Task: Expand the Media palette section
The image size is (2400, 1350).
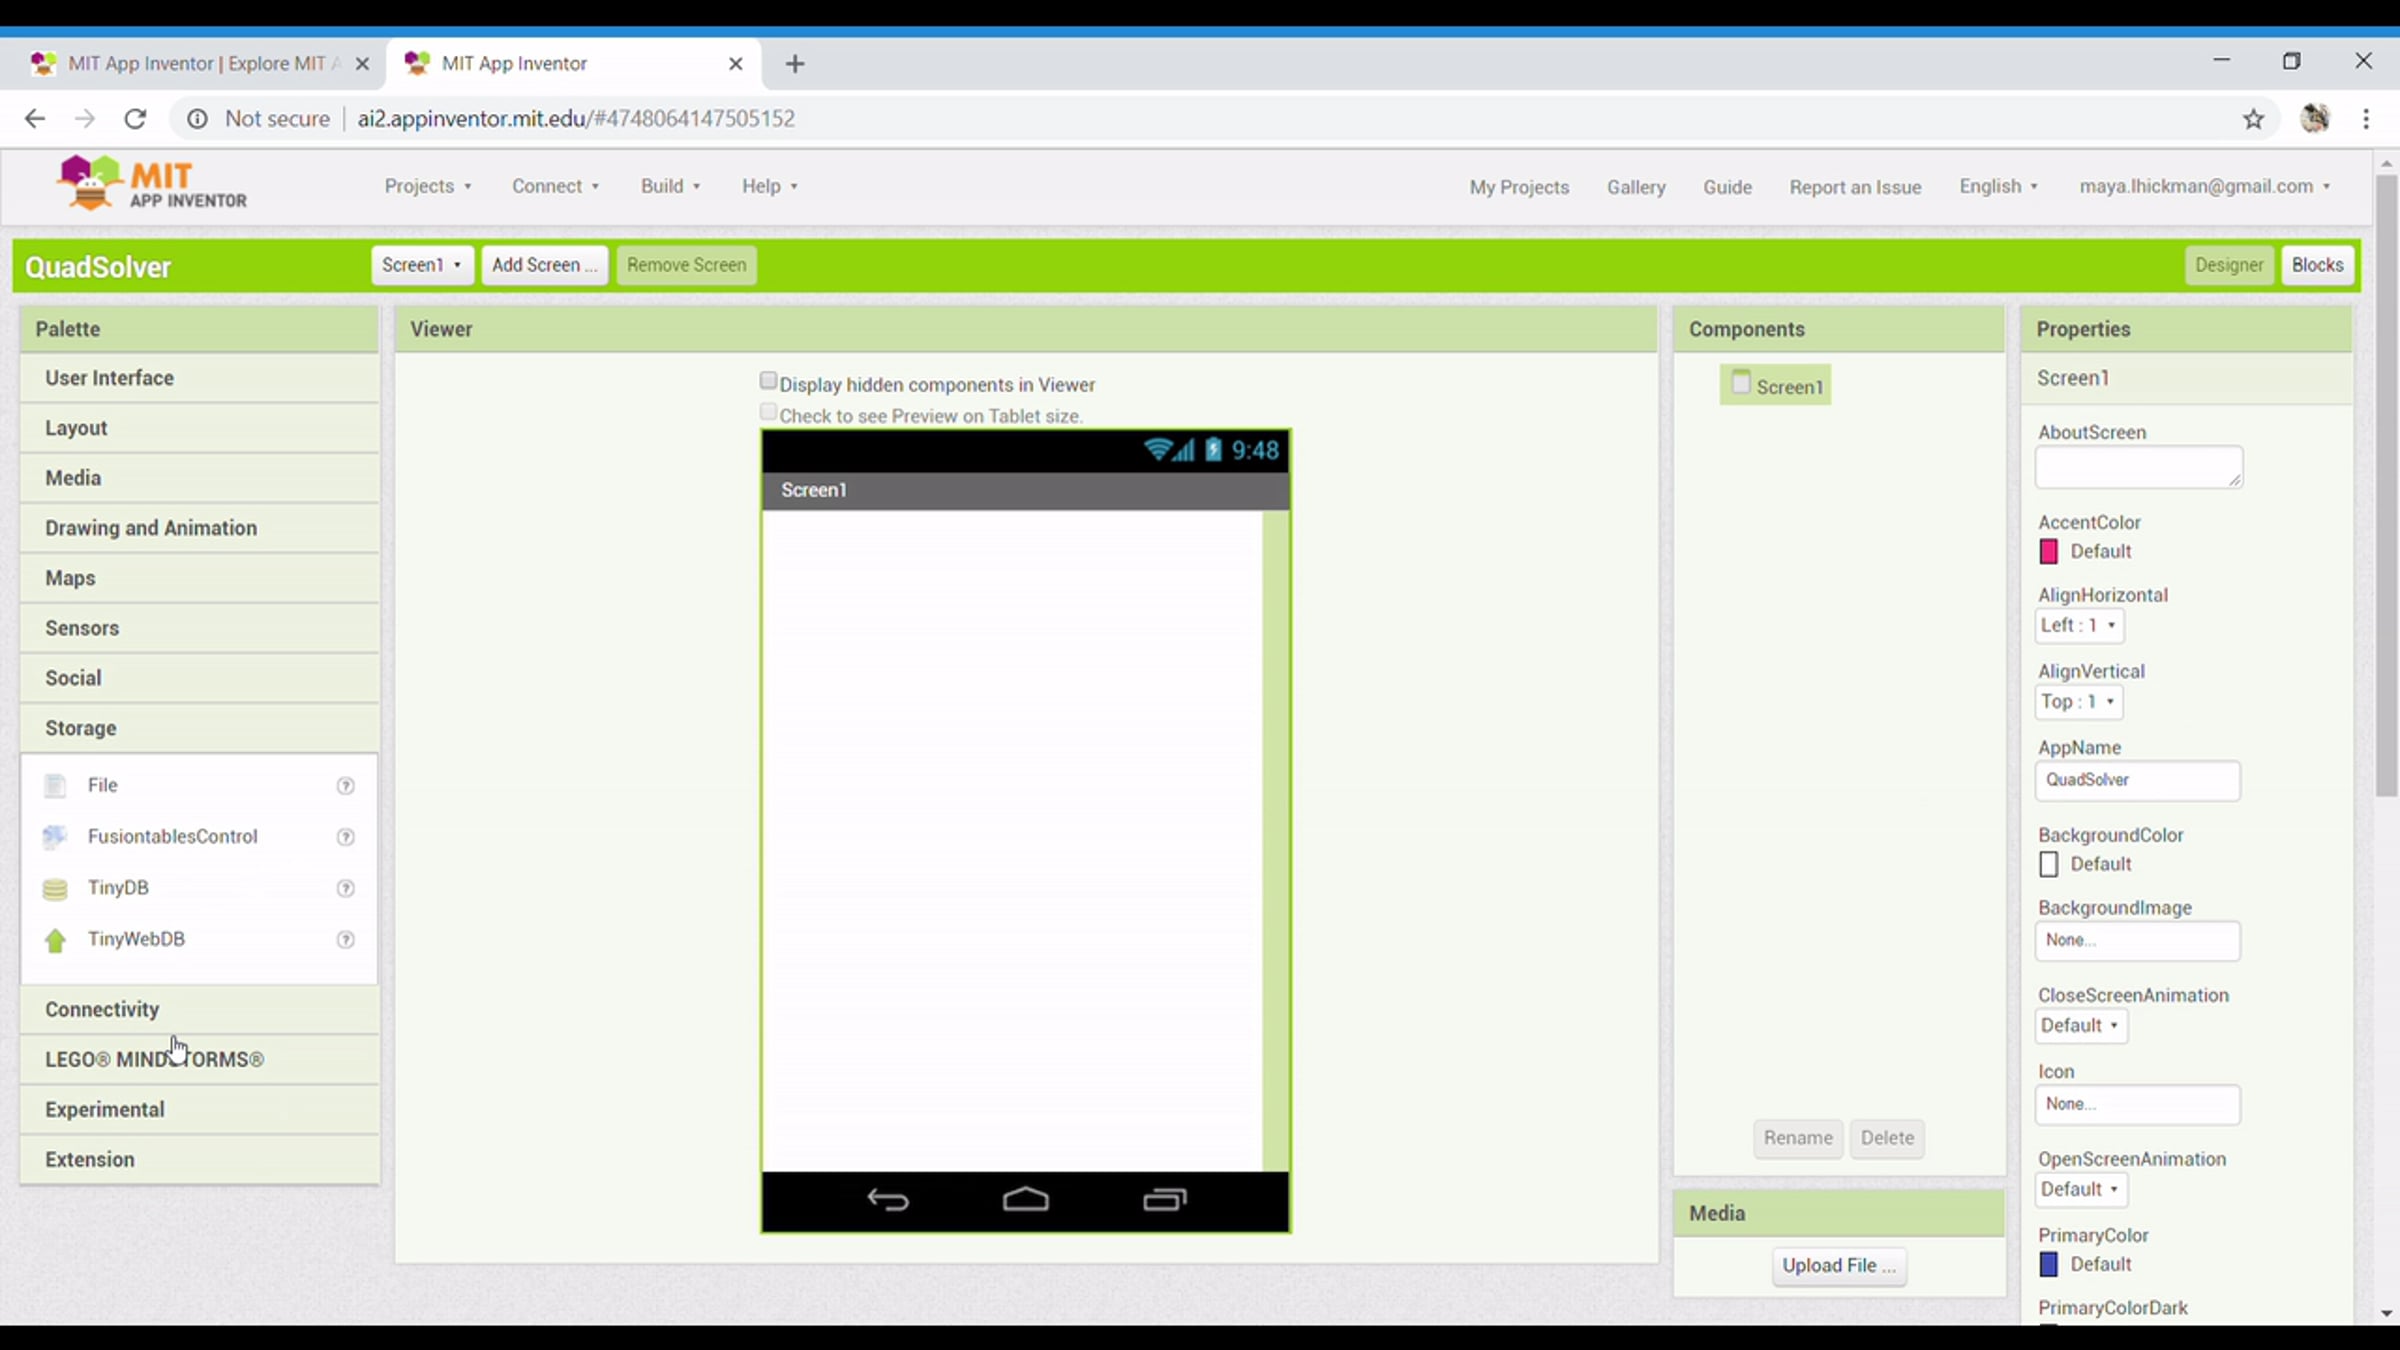Action: (200, 478)
